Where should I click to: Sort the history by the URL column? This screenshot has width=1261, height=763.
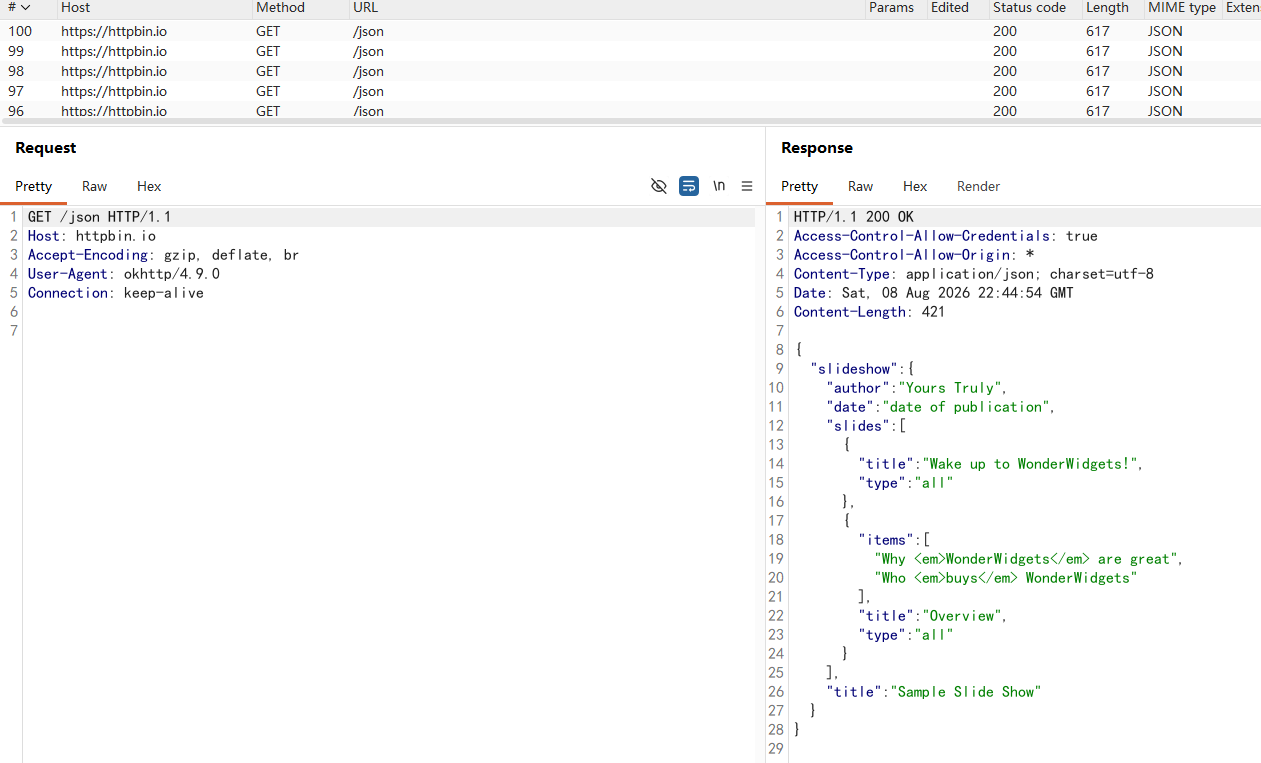pyautogui.click(x=365, y=8)
